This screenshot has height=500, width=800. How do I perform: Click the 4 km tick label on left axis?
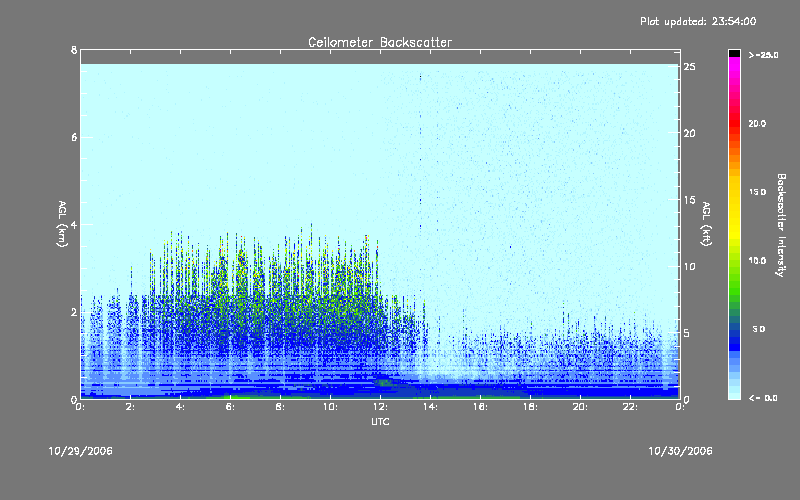74,224
